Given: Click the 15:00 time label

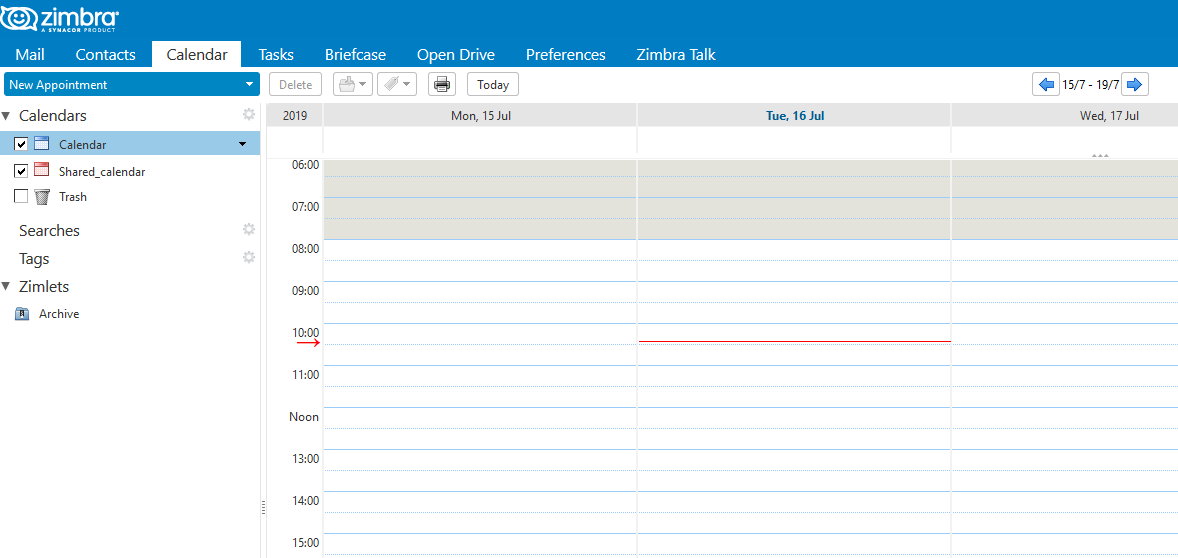Looking at the screenshot, I should click(x=305, y=543).
